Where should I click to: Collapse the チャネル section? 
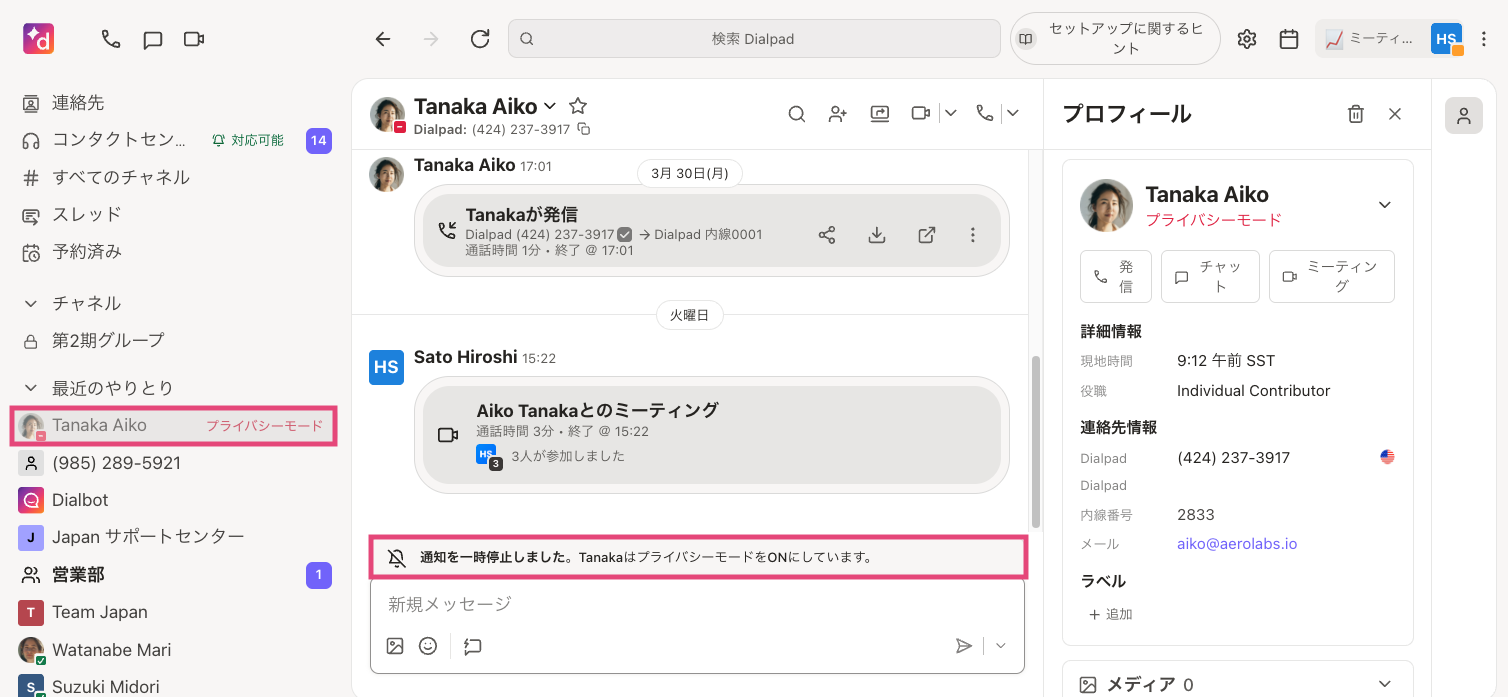click(31, 303)
